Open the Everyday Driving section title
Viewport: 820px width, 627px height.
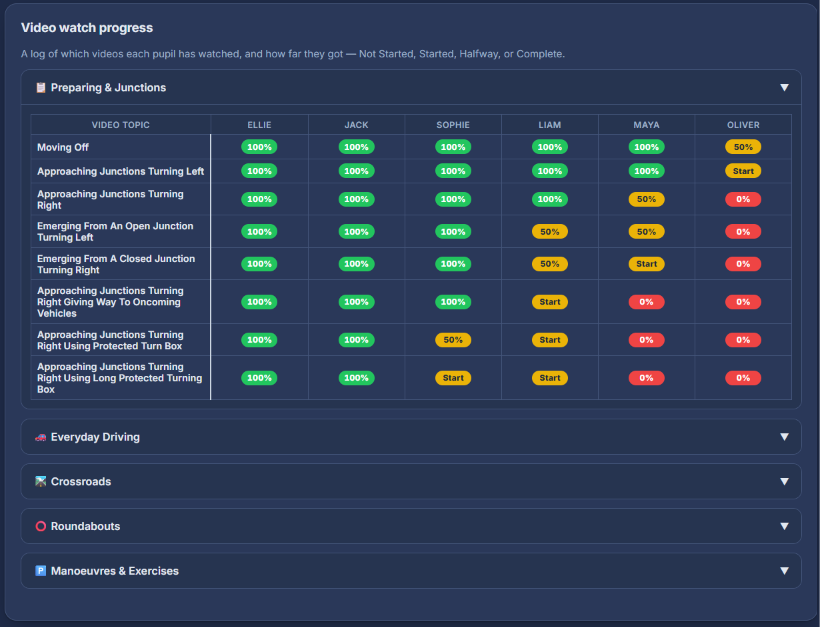click(x=95, y=437)
